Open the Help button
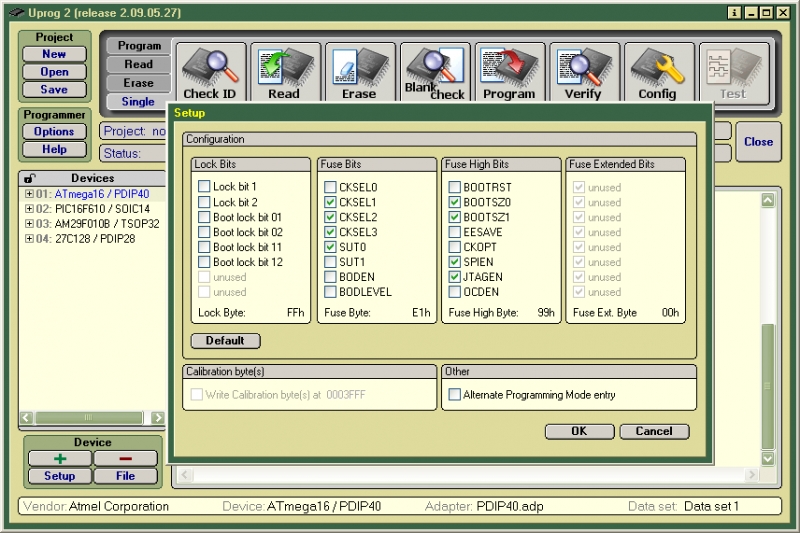Viewport: 800px width, 533px height. (x=54, y=149)
